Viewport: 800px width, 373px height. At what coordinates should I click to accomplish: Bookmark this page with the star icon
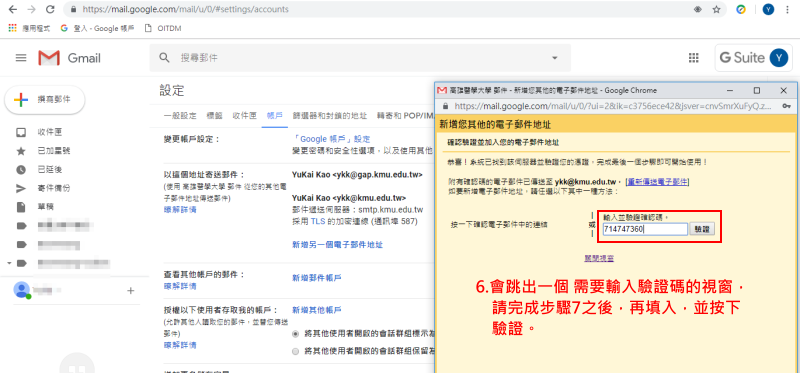pyautogui.click(x=716, y=9)
